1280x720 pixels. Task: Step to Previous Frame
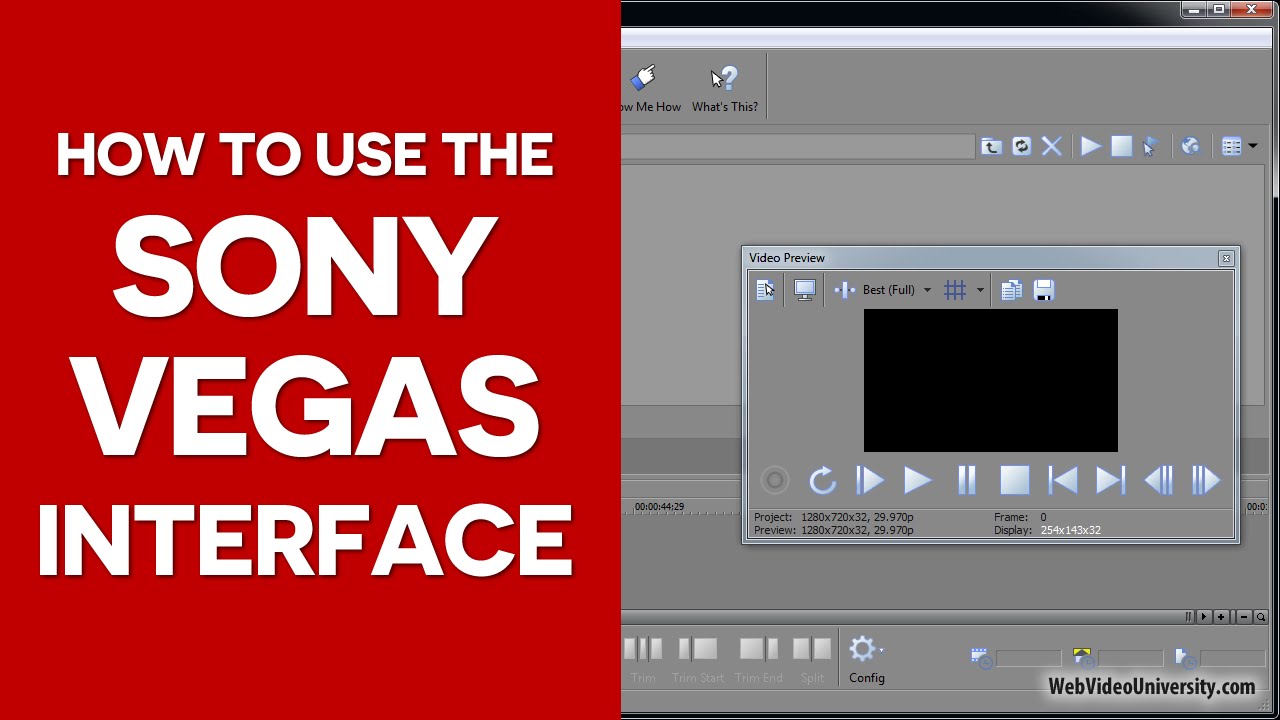1158,481
